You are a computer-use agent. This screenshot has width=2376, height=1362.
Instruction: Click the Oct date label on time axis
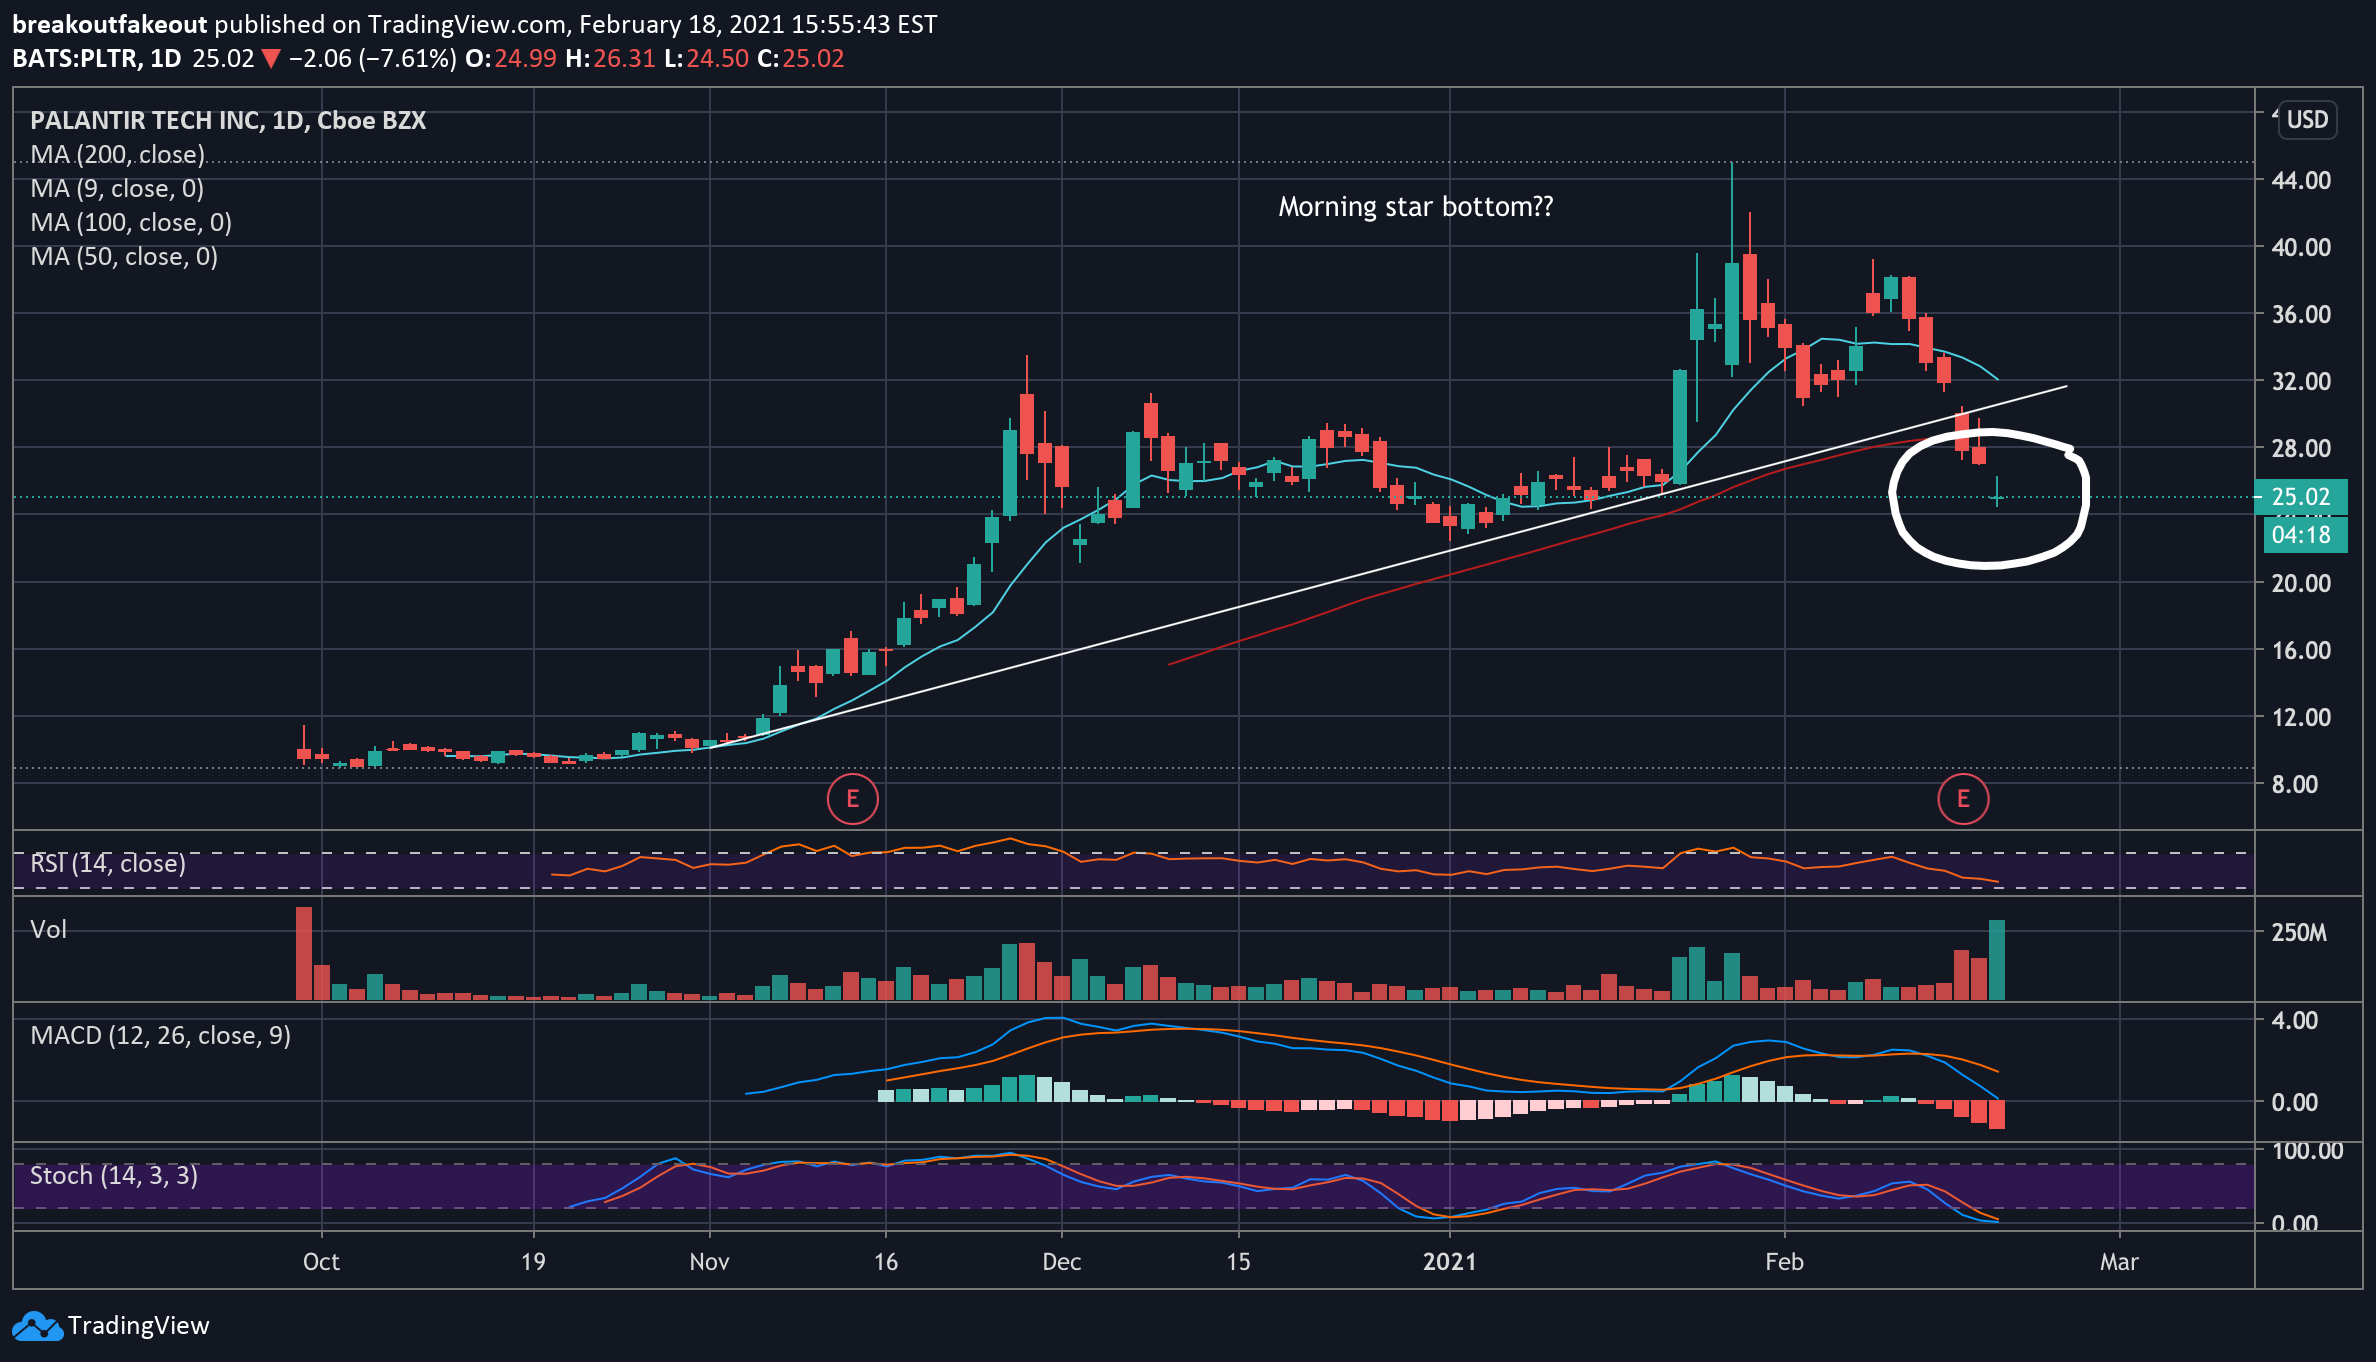(x=321, y=1262)
